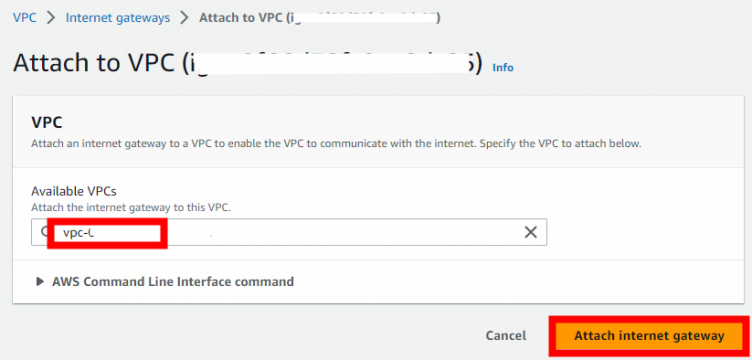The width and height of the screenshot is (752, 360).
Task: Click the internet gateway description paragraph
Action: pos(336,143)
